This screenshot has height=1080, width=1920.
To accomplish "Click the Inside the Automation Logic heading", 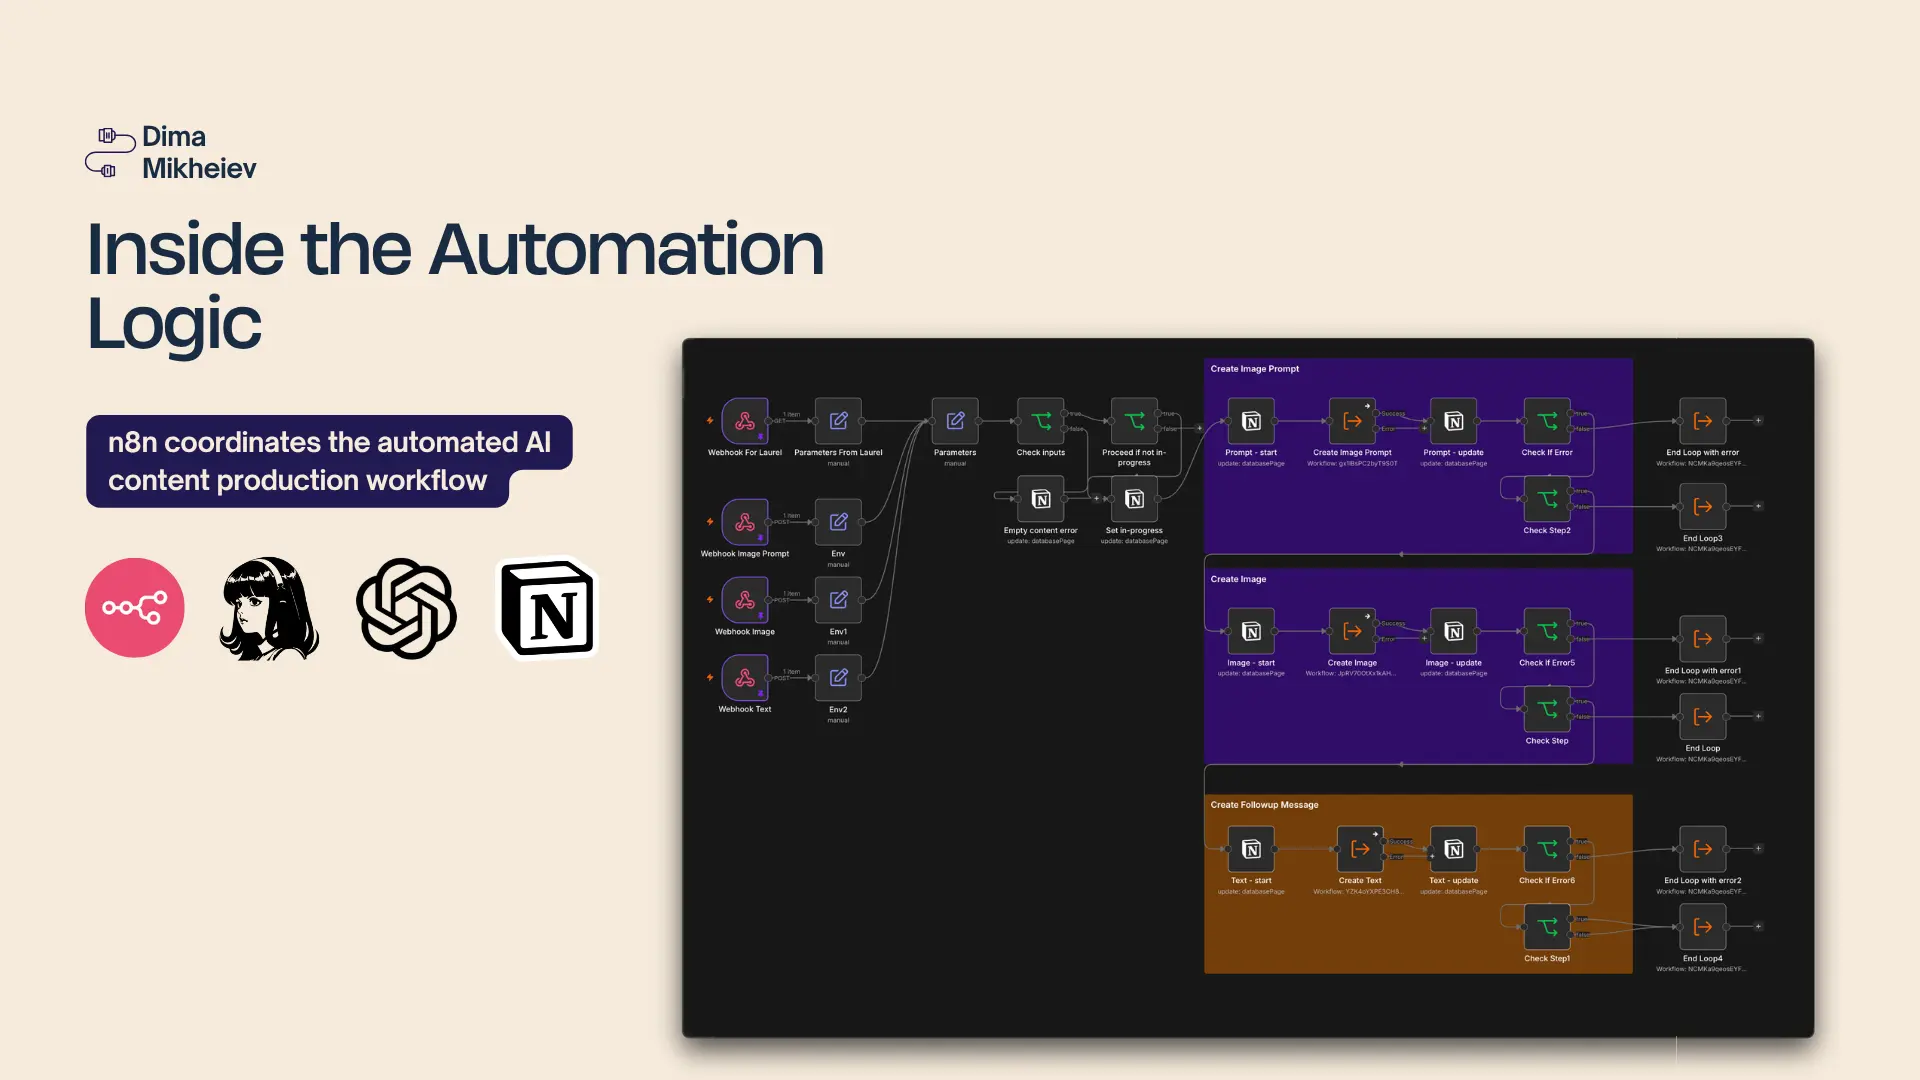I will (456, 286).
